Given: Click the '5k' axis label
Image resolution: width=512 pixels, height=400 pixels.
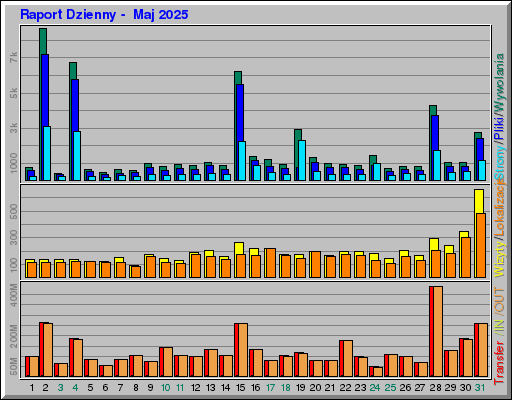Looking at the screenshot, I should (14, 93).
